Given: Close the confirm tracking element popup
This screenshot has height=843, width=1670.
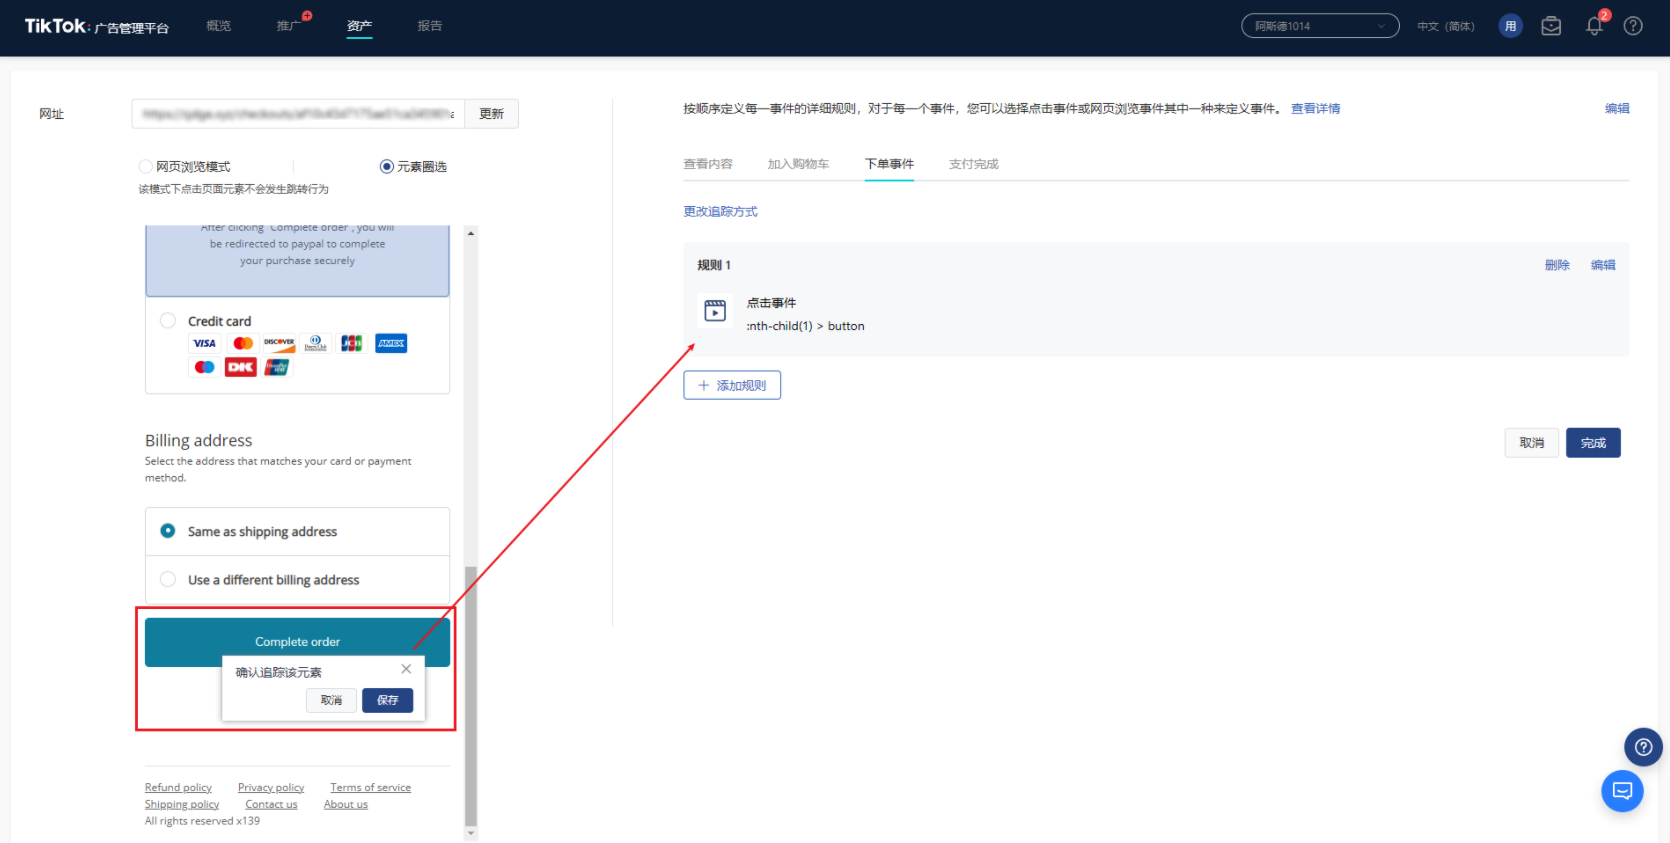Looking at the screenshot, I should [406, 669].
